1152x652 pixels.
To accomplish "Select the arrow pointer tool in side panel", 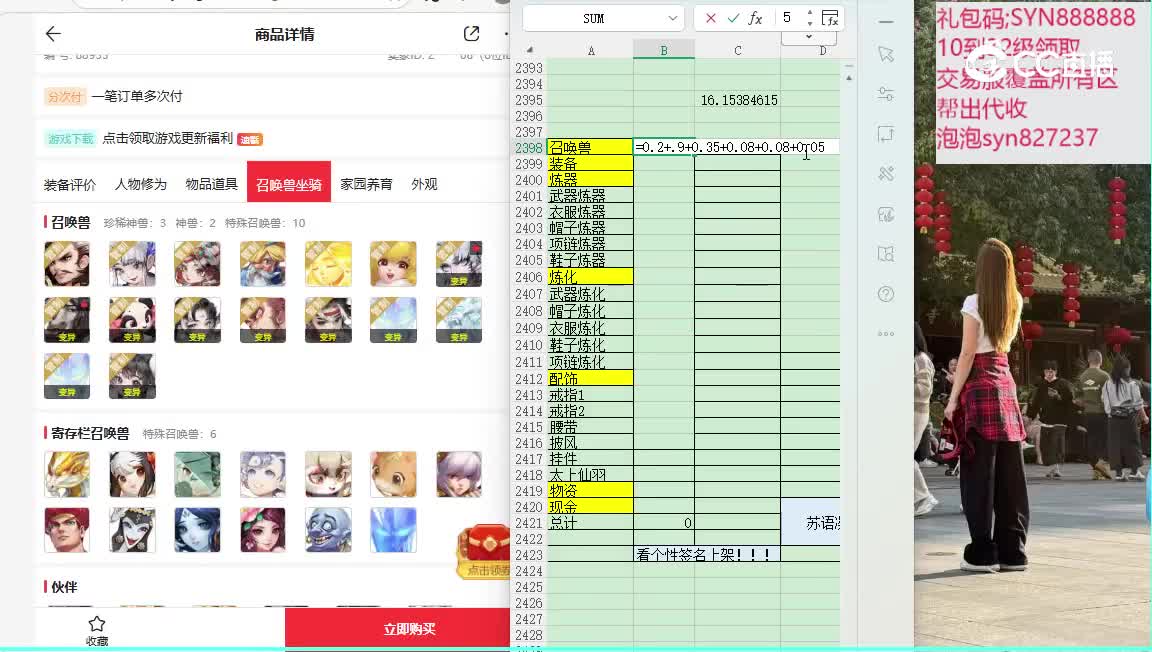I will (886, 54).
